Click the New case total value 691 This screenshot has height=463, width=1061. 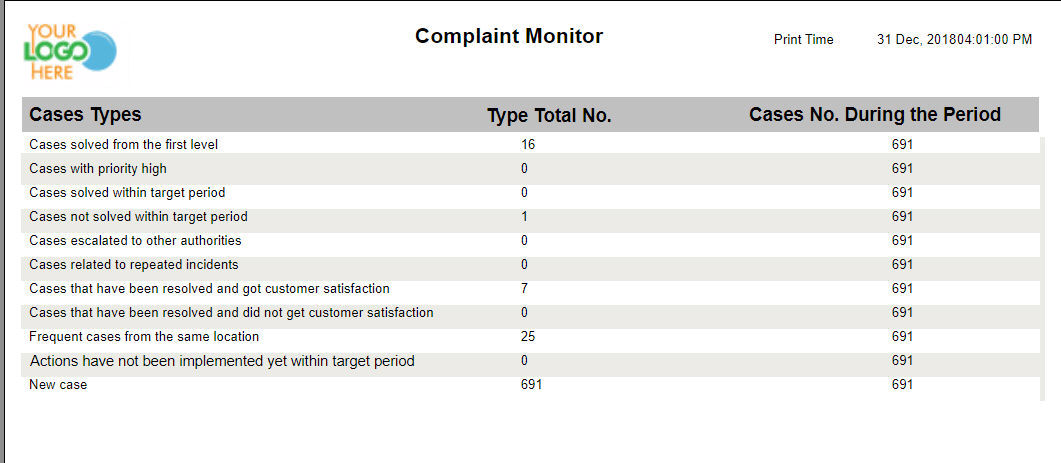pos(531,385)
